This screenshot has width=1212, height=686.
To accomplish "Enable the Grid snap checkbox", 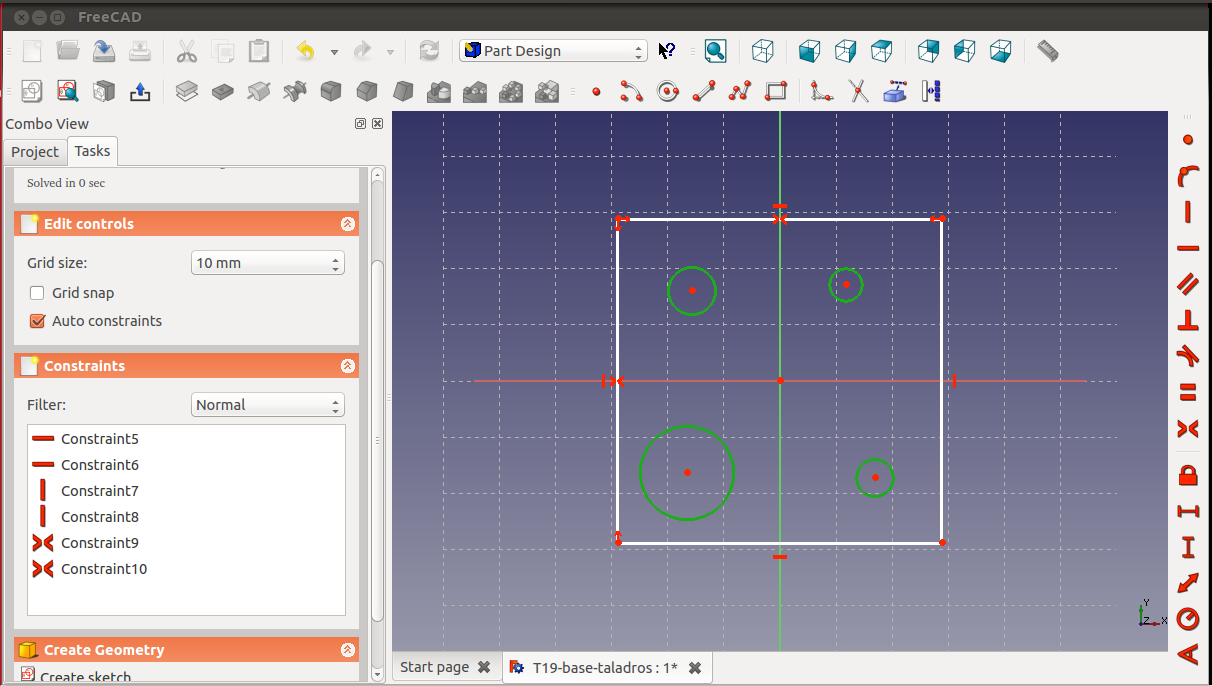I will coord(38,293).
